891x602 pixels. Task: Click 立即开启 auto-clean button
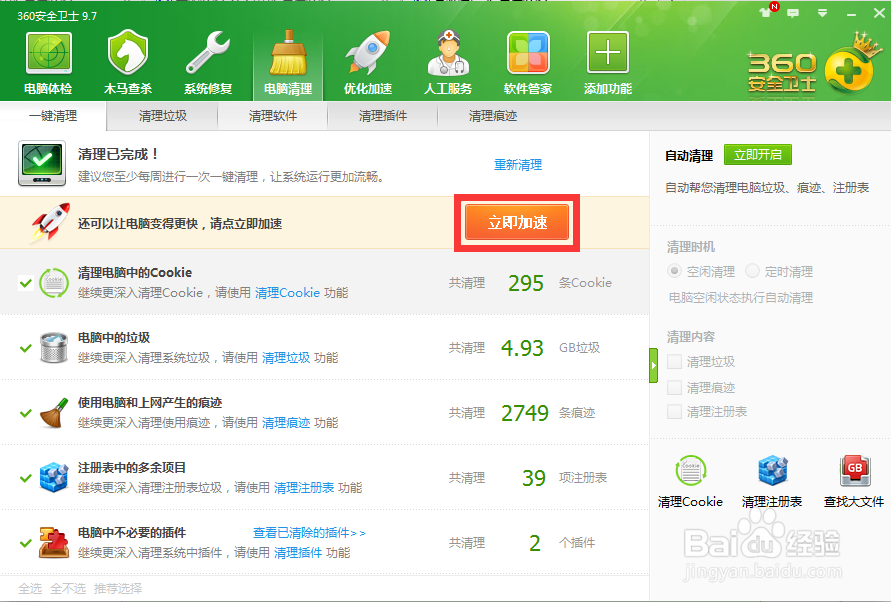tap(757, 155)
